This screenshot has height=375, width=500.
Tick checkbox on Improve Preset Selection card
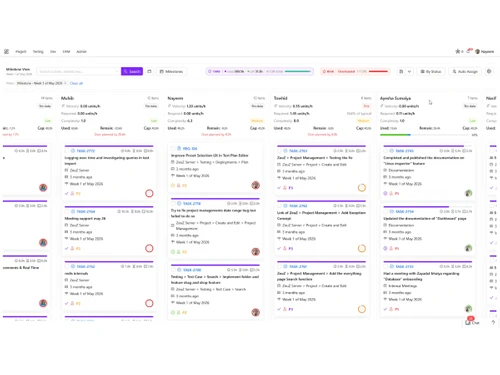(x=173, y=148)
